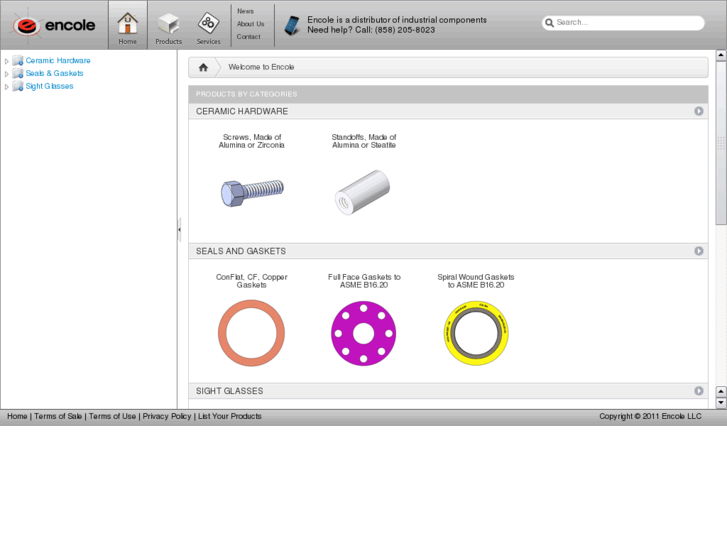727x545 pixels.
Task: Click the Encole logo
Action: 54,24
